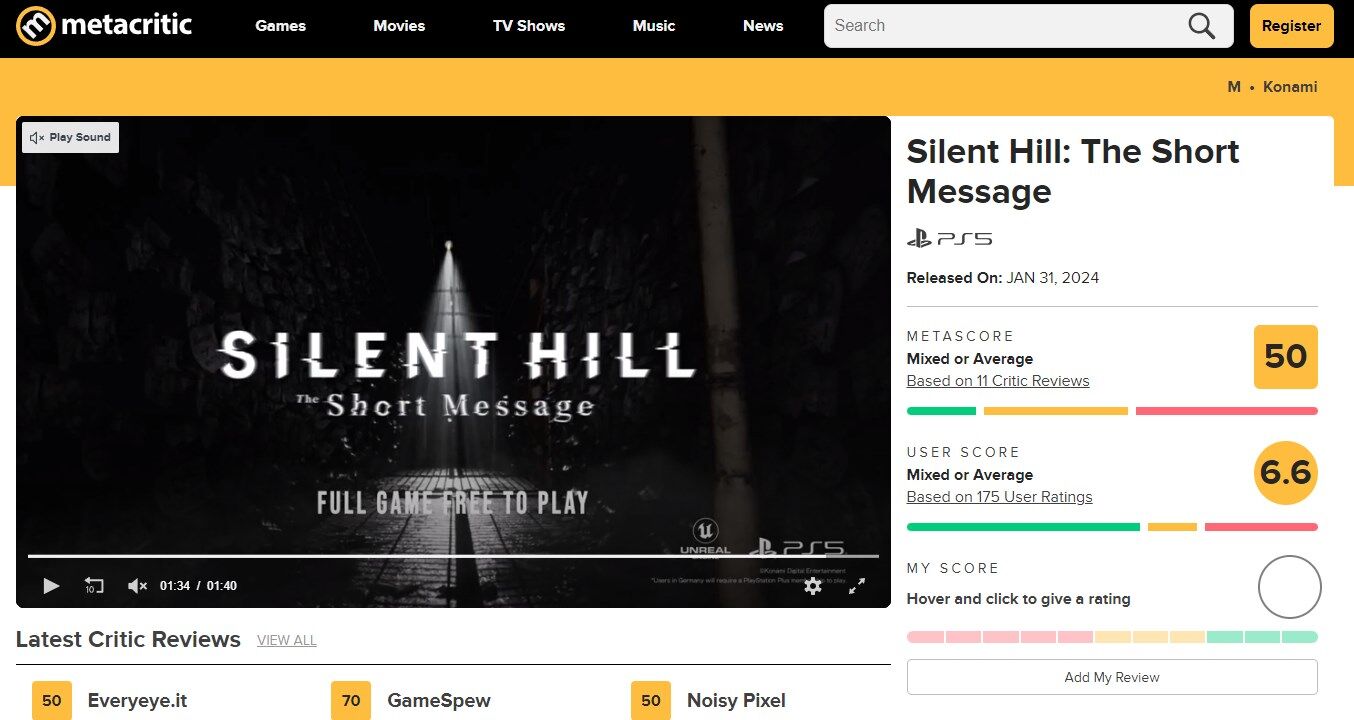Click the Play Sound button
The width and height of the screenshot is (1354, 720).
pyautogui.click(x=70, y=137)
